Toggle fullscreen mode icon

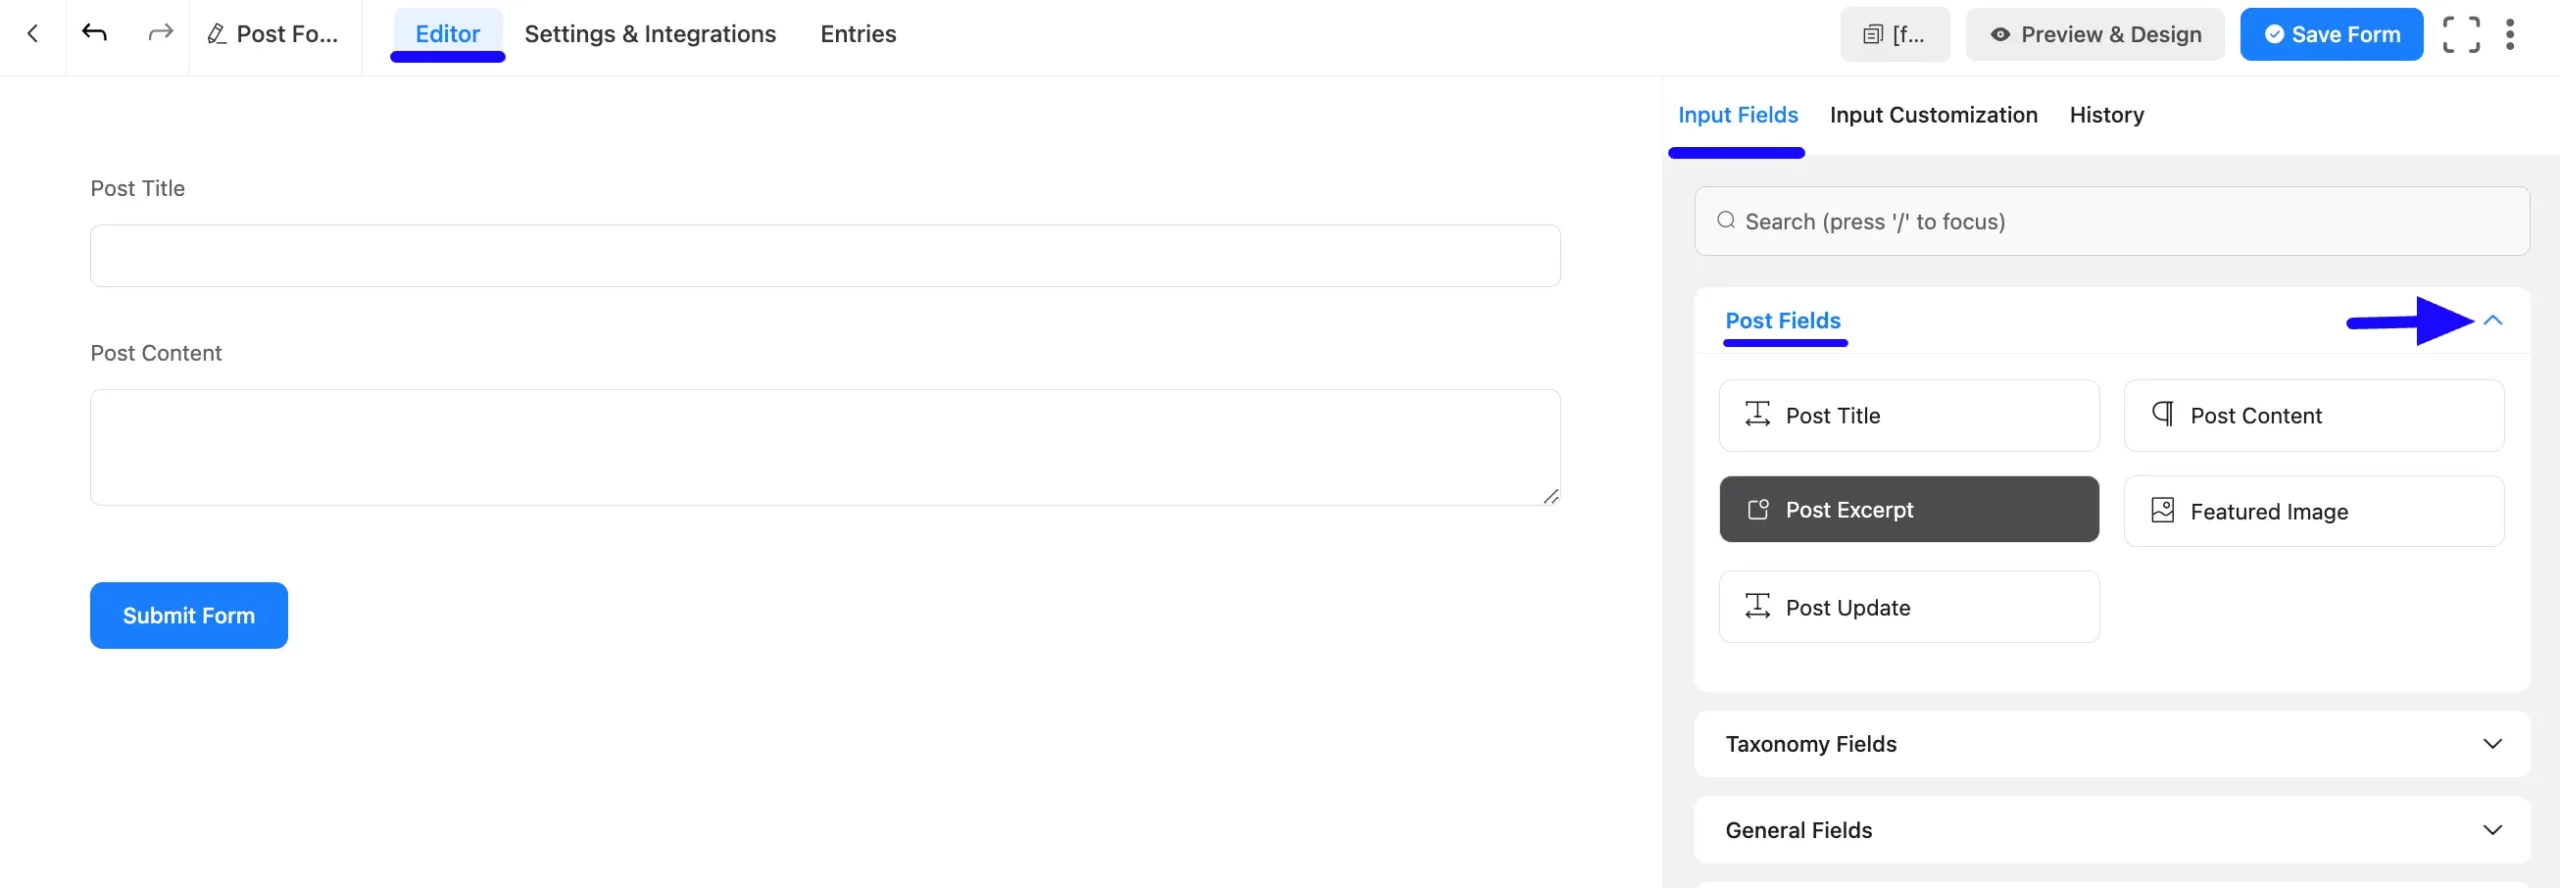pos(2460,35)
